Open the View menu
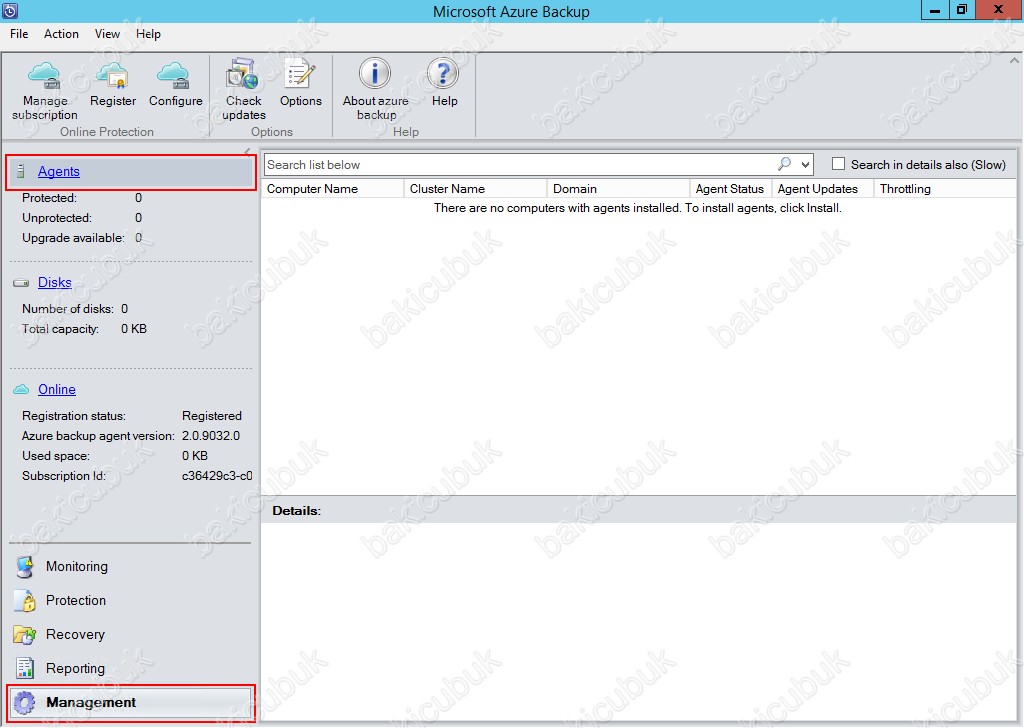1024x728 pixels. pos(107,34)
